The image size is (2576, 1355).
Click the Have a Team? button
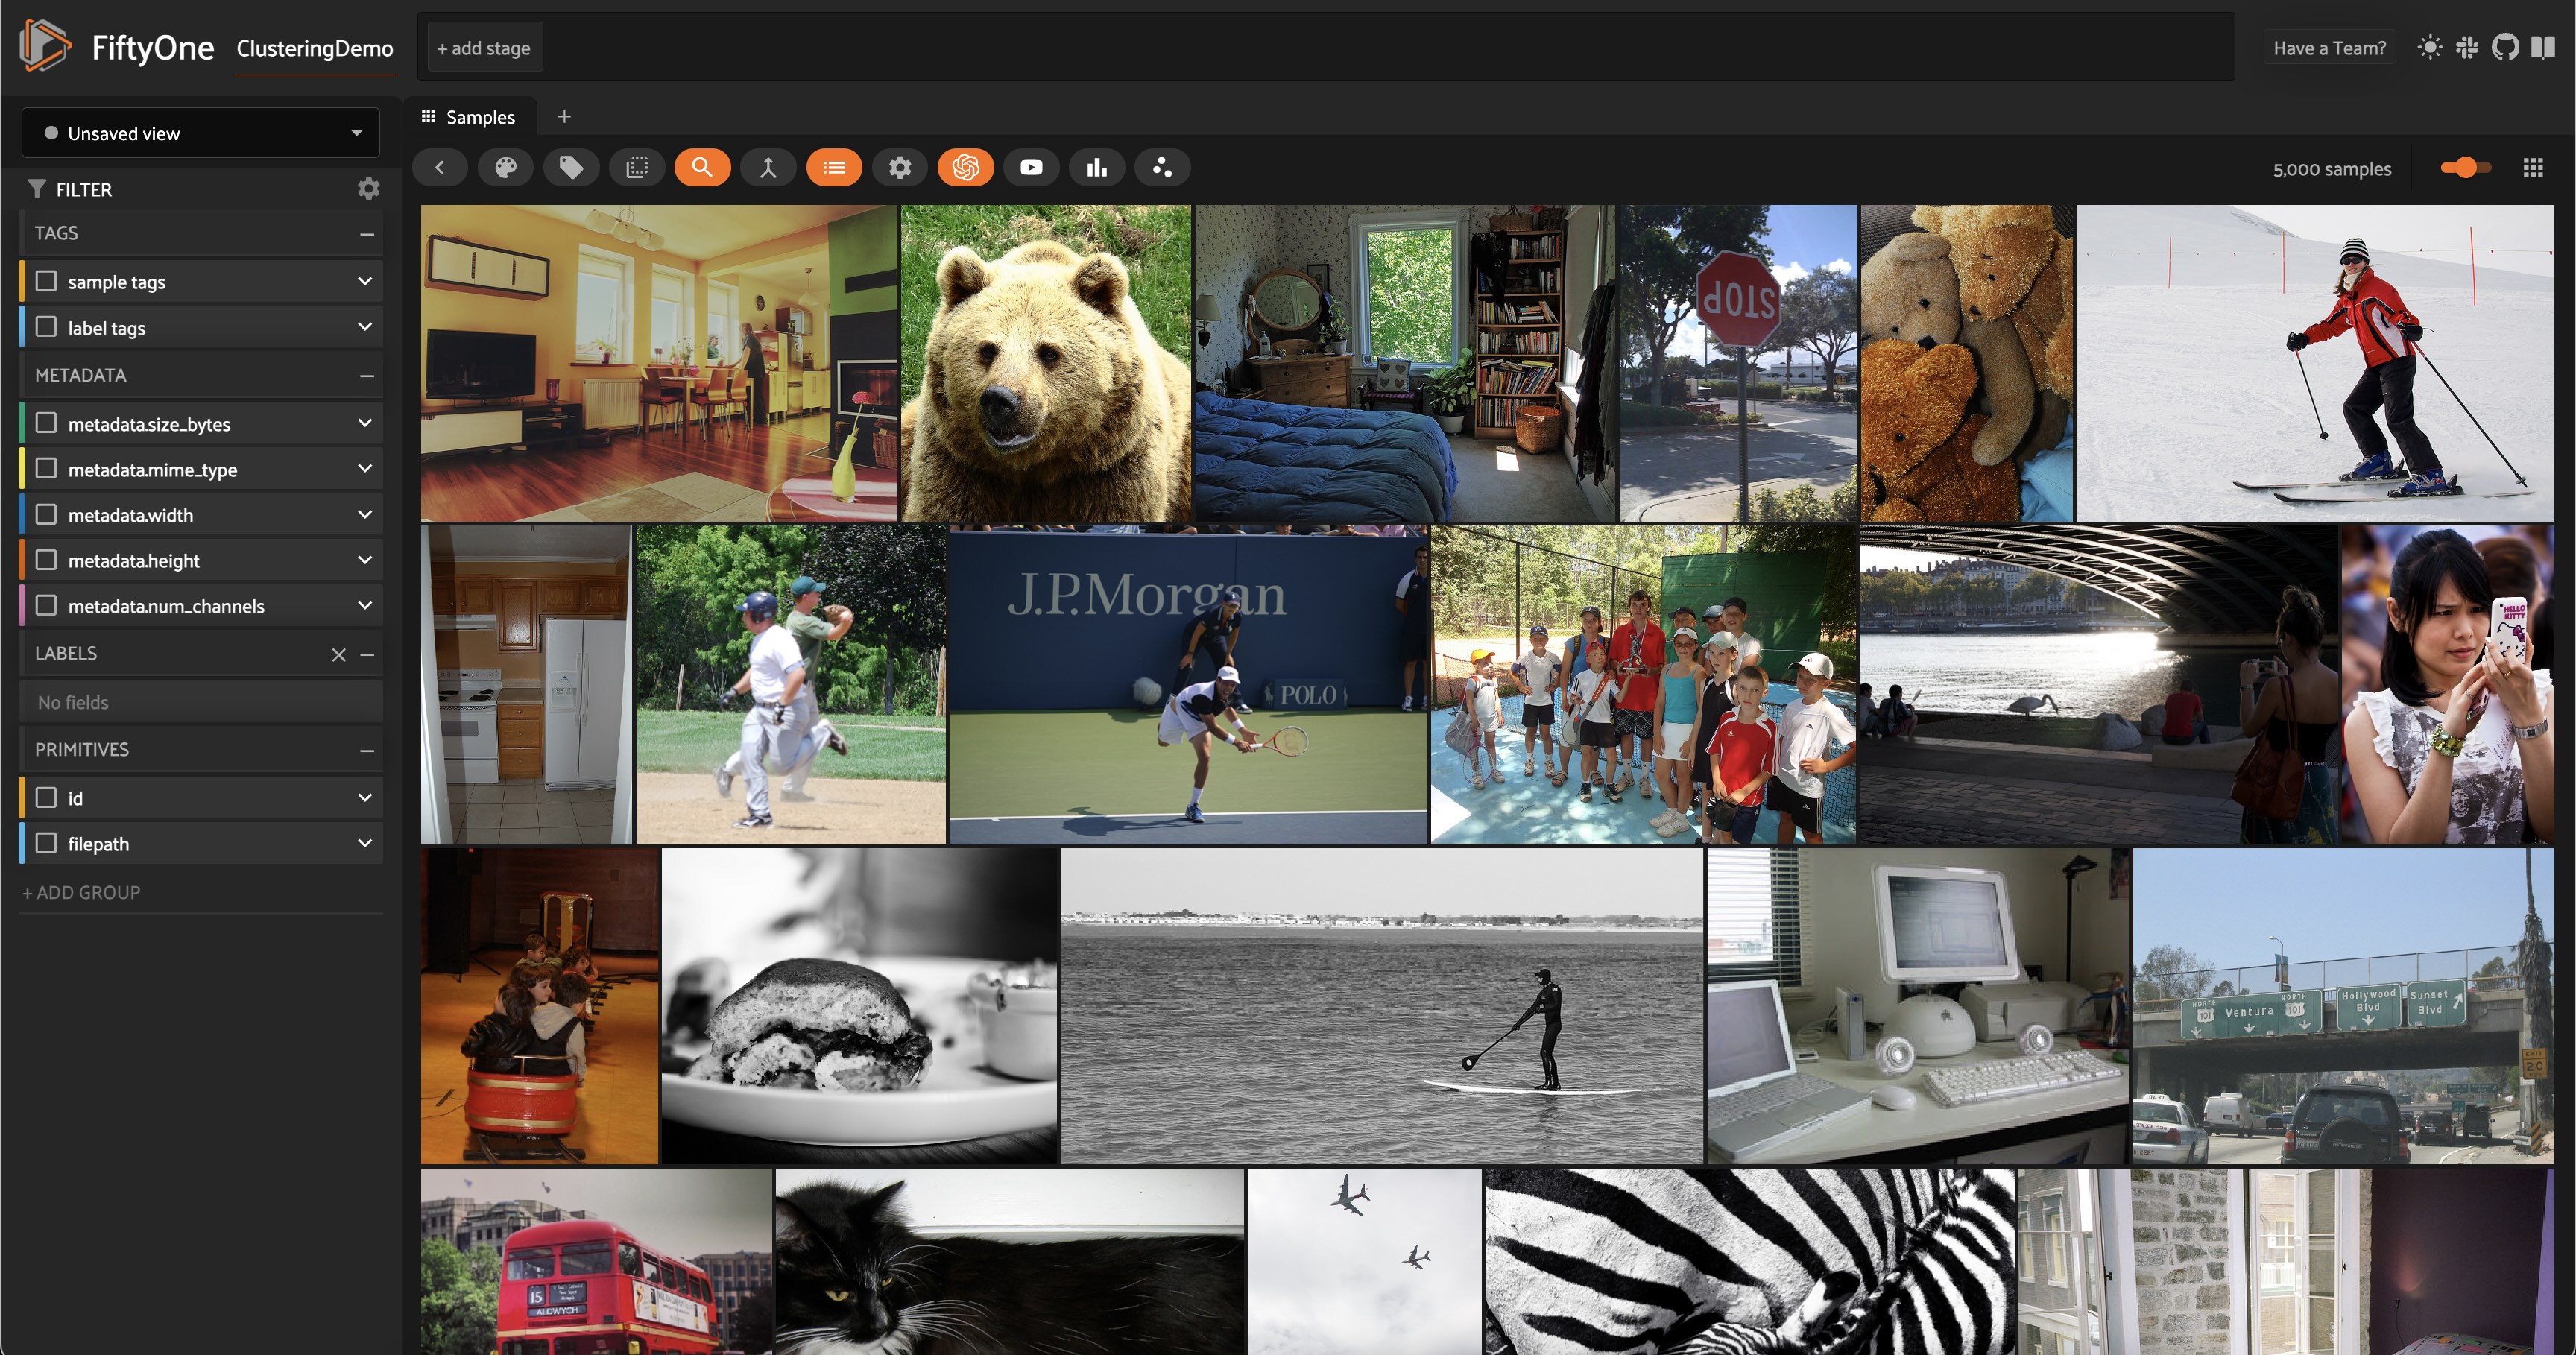(x=2329, y=48)
